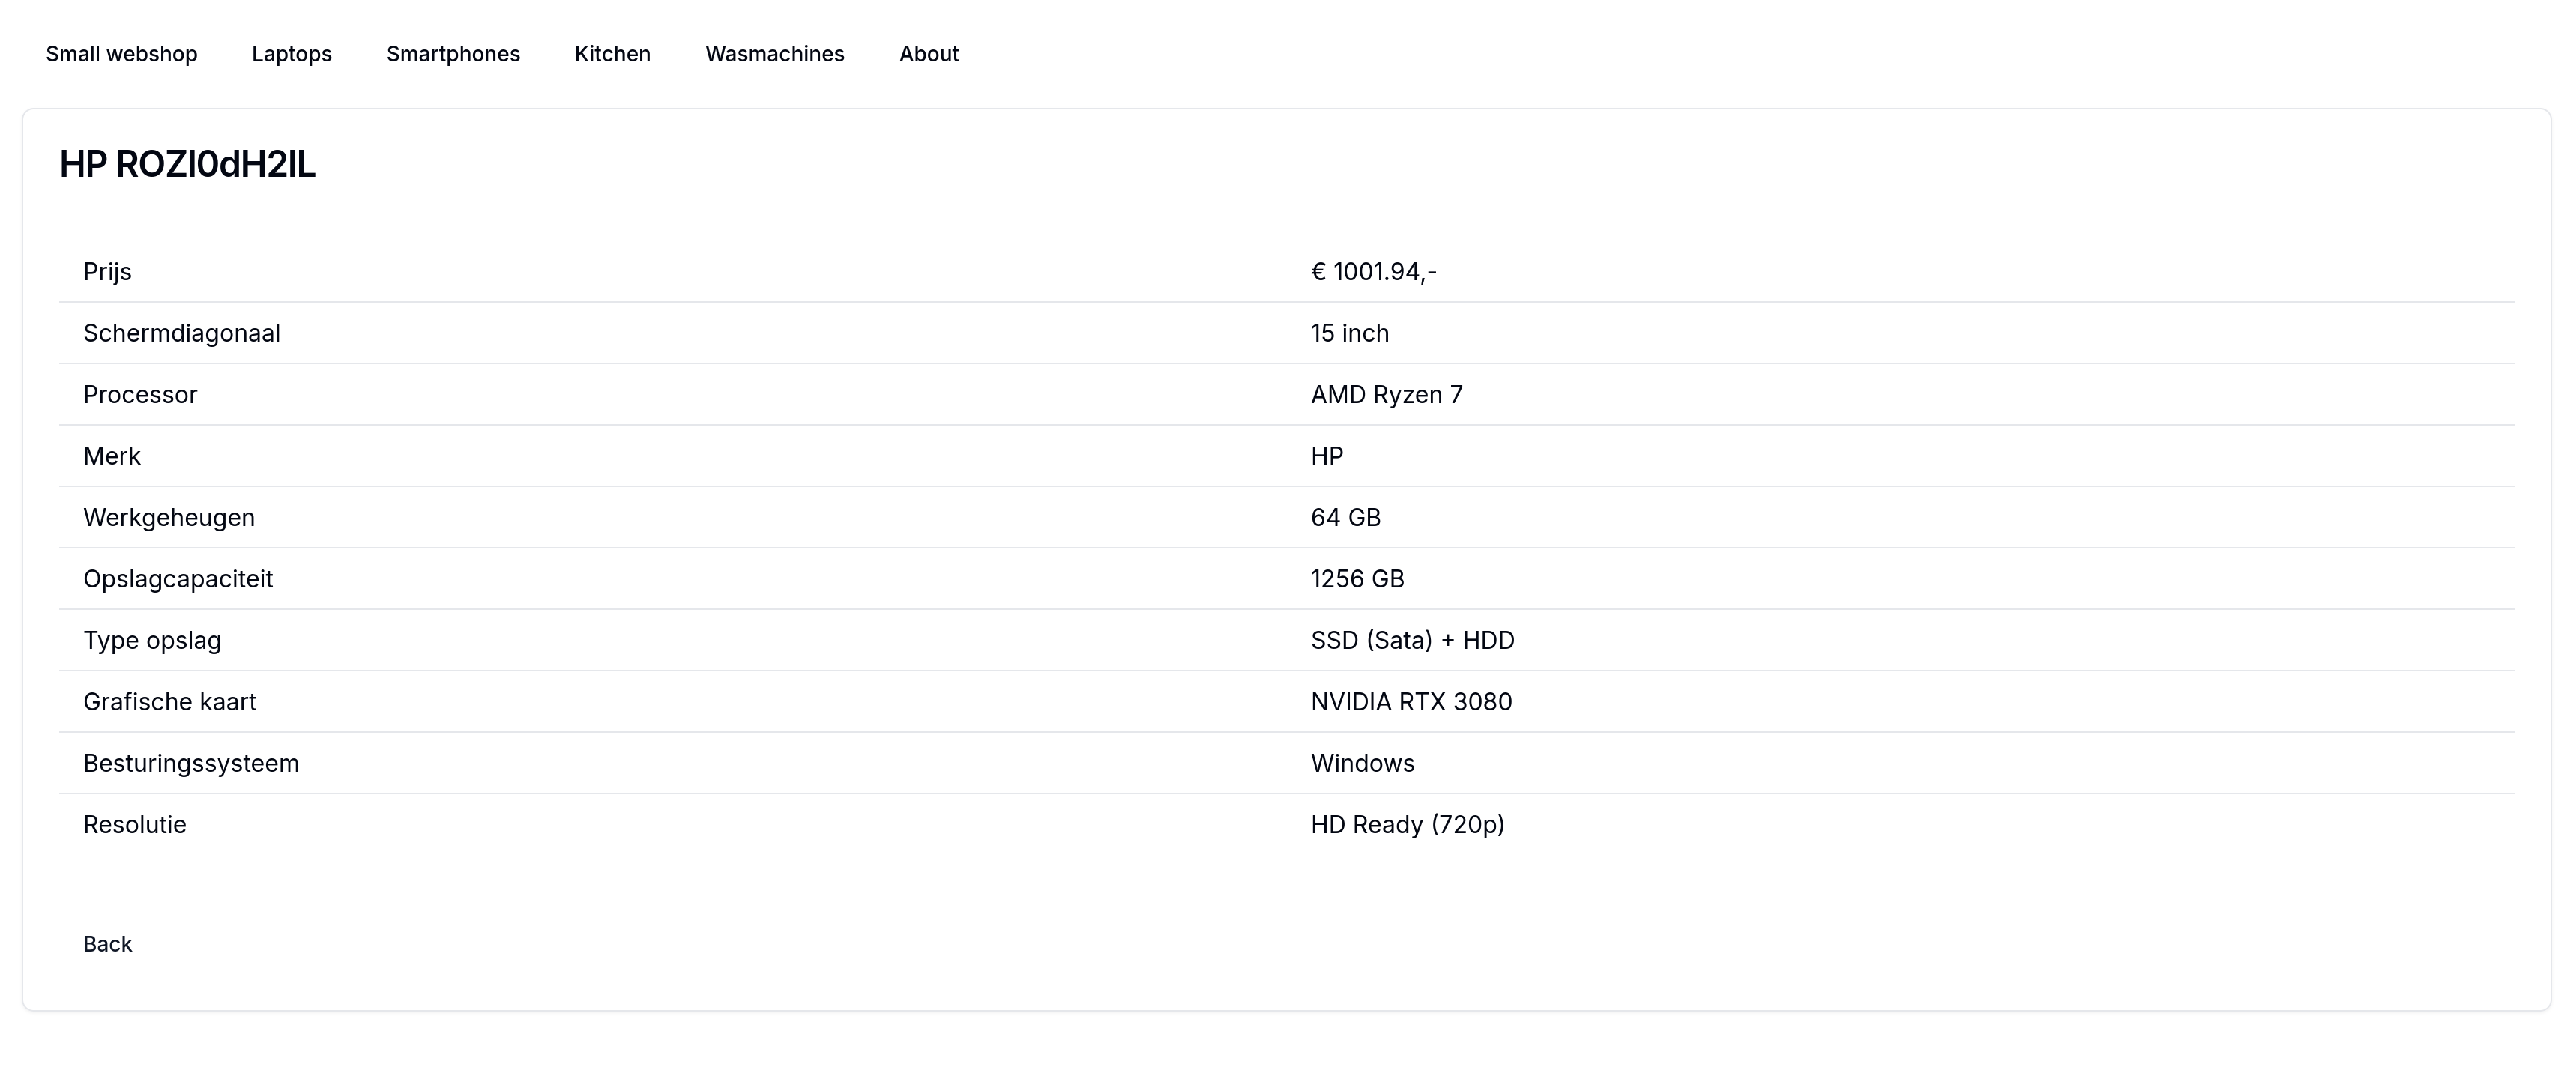Open the Smartphones menu item
This screenshot has height=1076, width=2576.
pos(453,54)
